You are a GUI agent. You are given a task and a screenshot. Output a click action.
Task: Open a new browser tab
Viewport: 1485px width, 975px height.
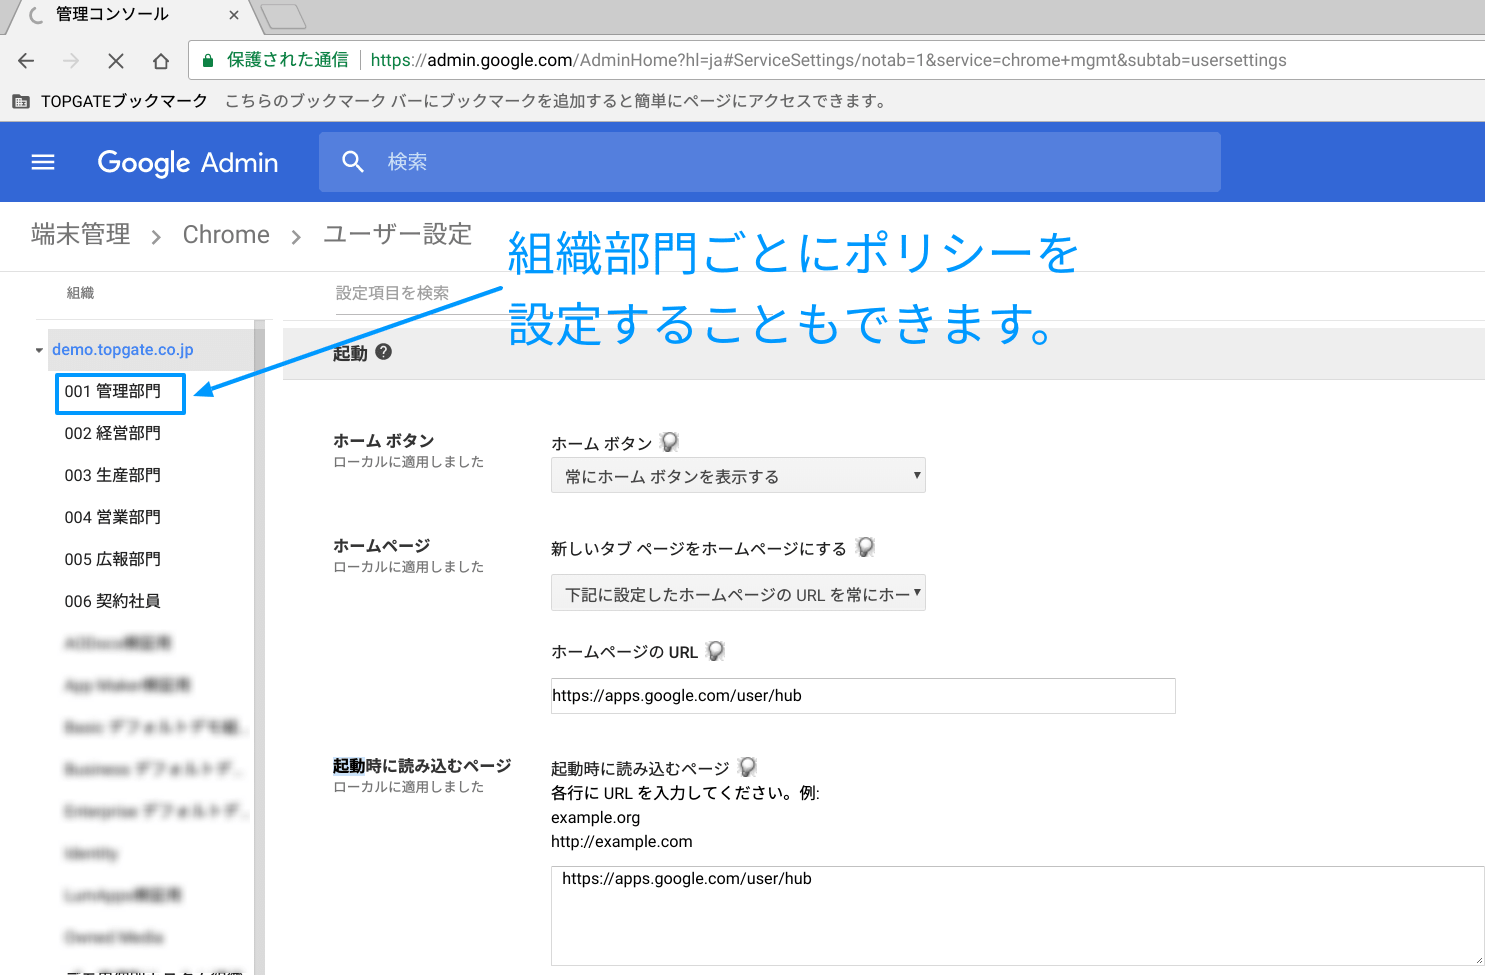pyautogui.click(x=283, y=17)
